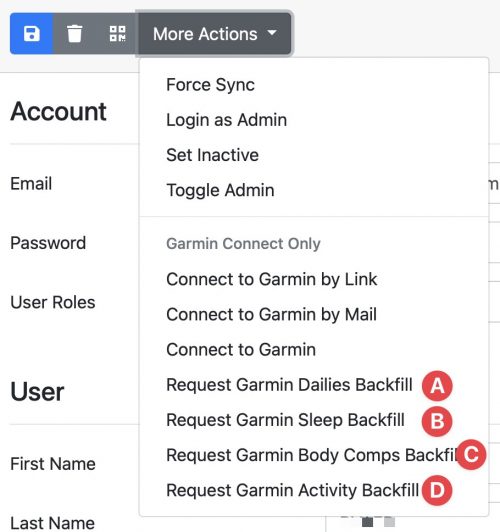Collapse the More Actions dropdown

[215, 34]
